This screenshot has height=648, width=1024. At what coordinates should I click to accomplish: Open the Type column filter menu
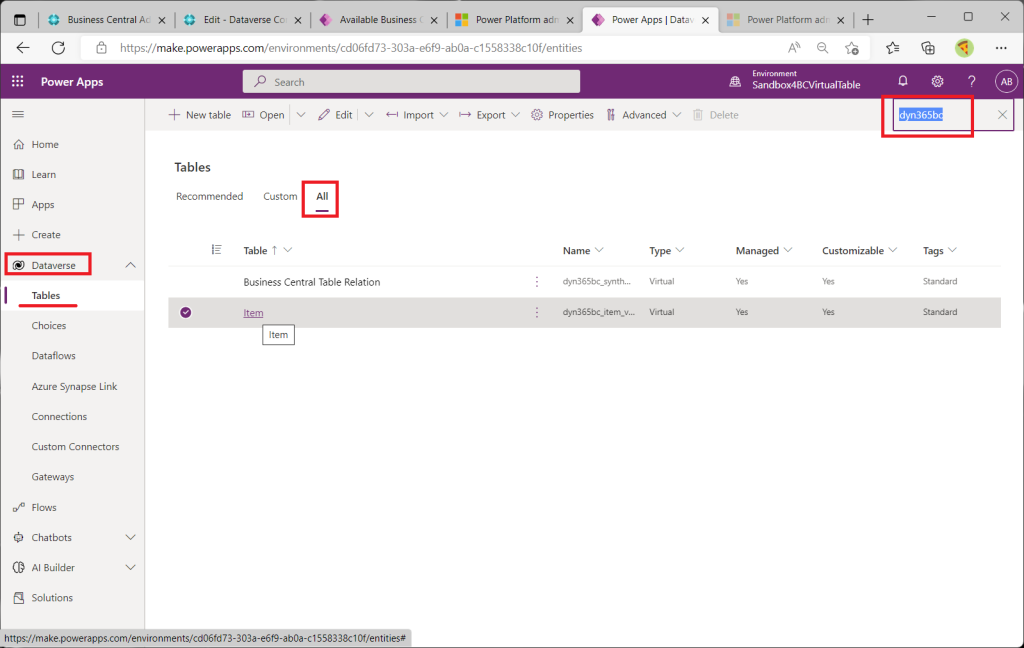tap(680, 250)
